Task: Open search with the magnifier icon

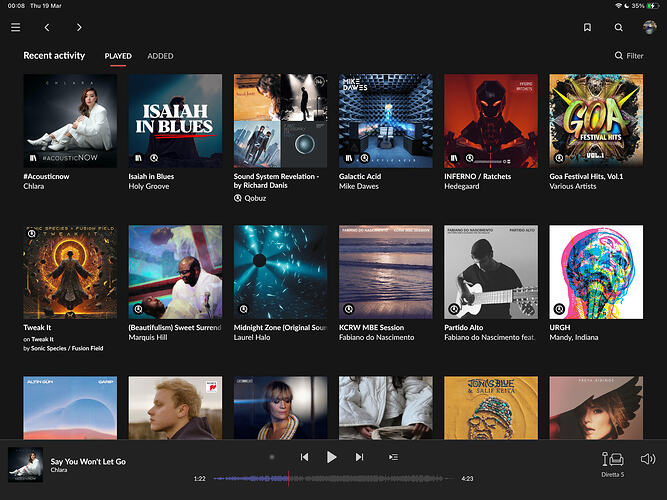Action: pos(618,28)
